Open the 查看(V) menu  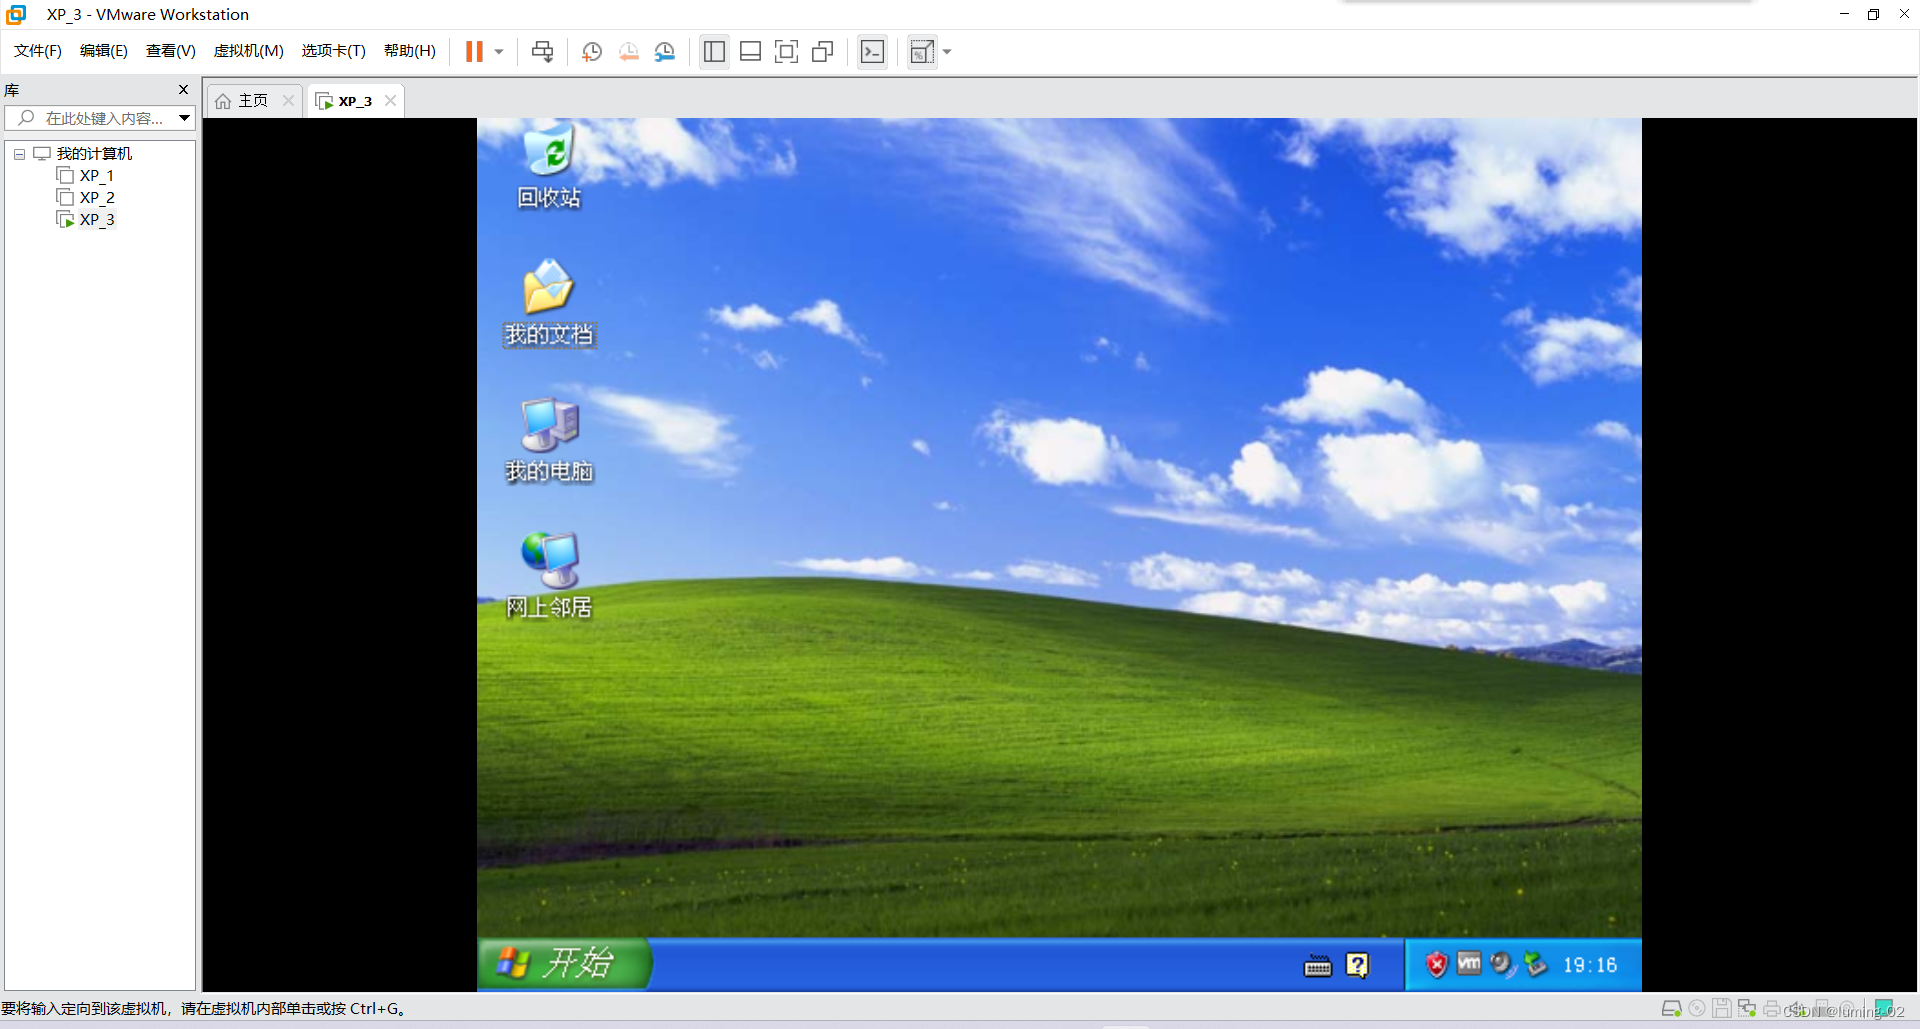(x=171, y=51)
